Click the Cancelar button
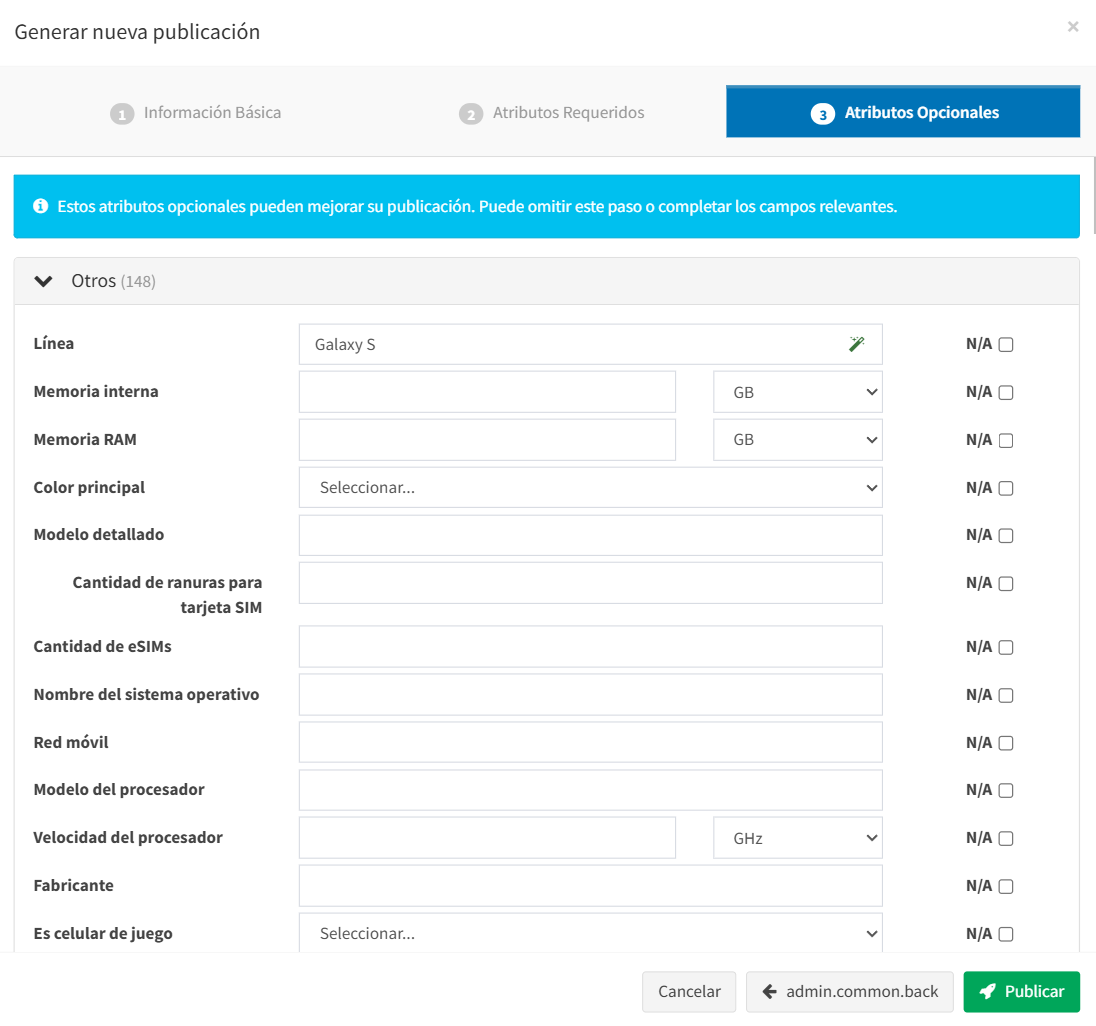The image size is (1096, 1026). [689, 992]
